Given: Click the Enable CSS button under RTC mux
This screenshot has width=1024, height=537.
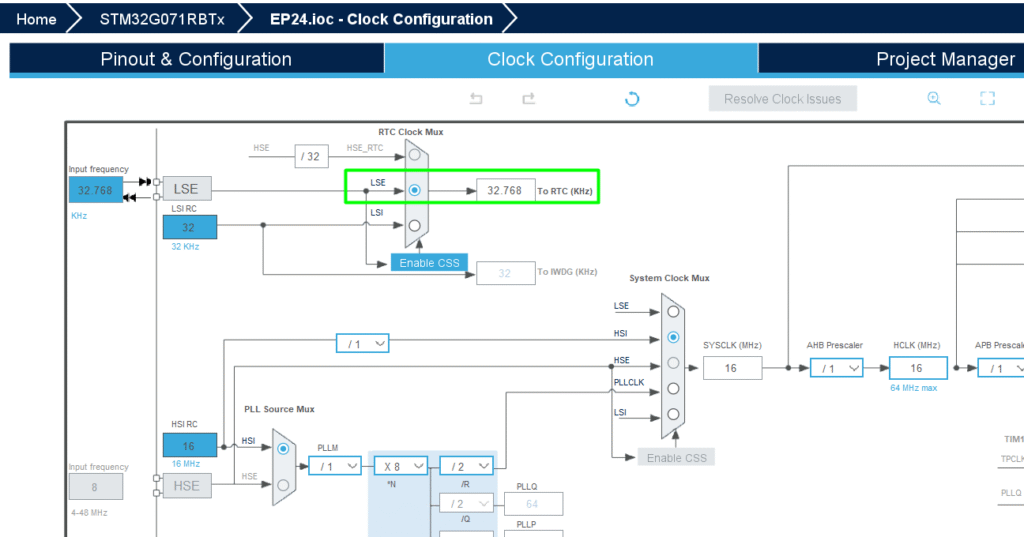Looking at the screenshot, I should click(x=429, y=262).
